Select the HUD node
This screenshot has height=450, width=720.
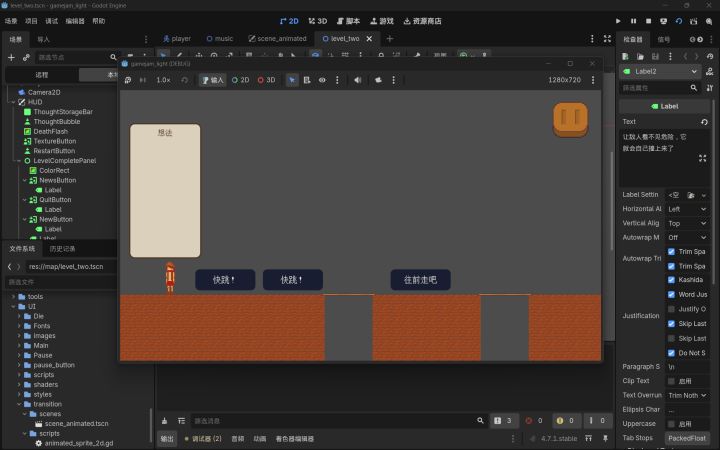click(x=35, y=102)
